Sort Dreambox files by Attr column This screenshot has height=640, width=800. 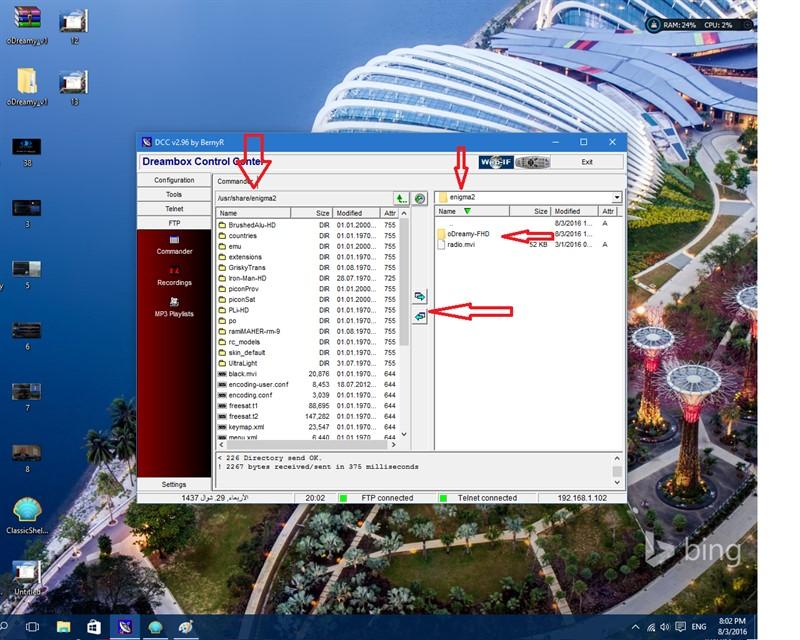point(390,213)
